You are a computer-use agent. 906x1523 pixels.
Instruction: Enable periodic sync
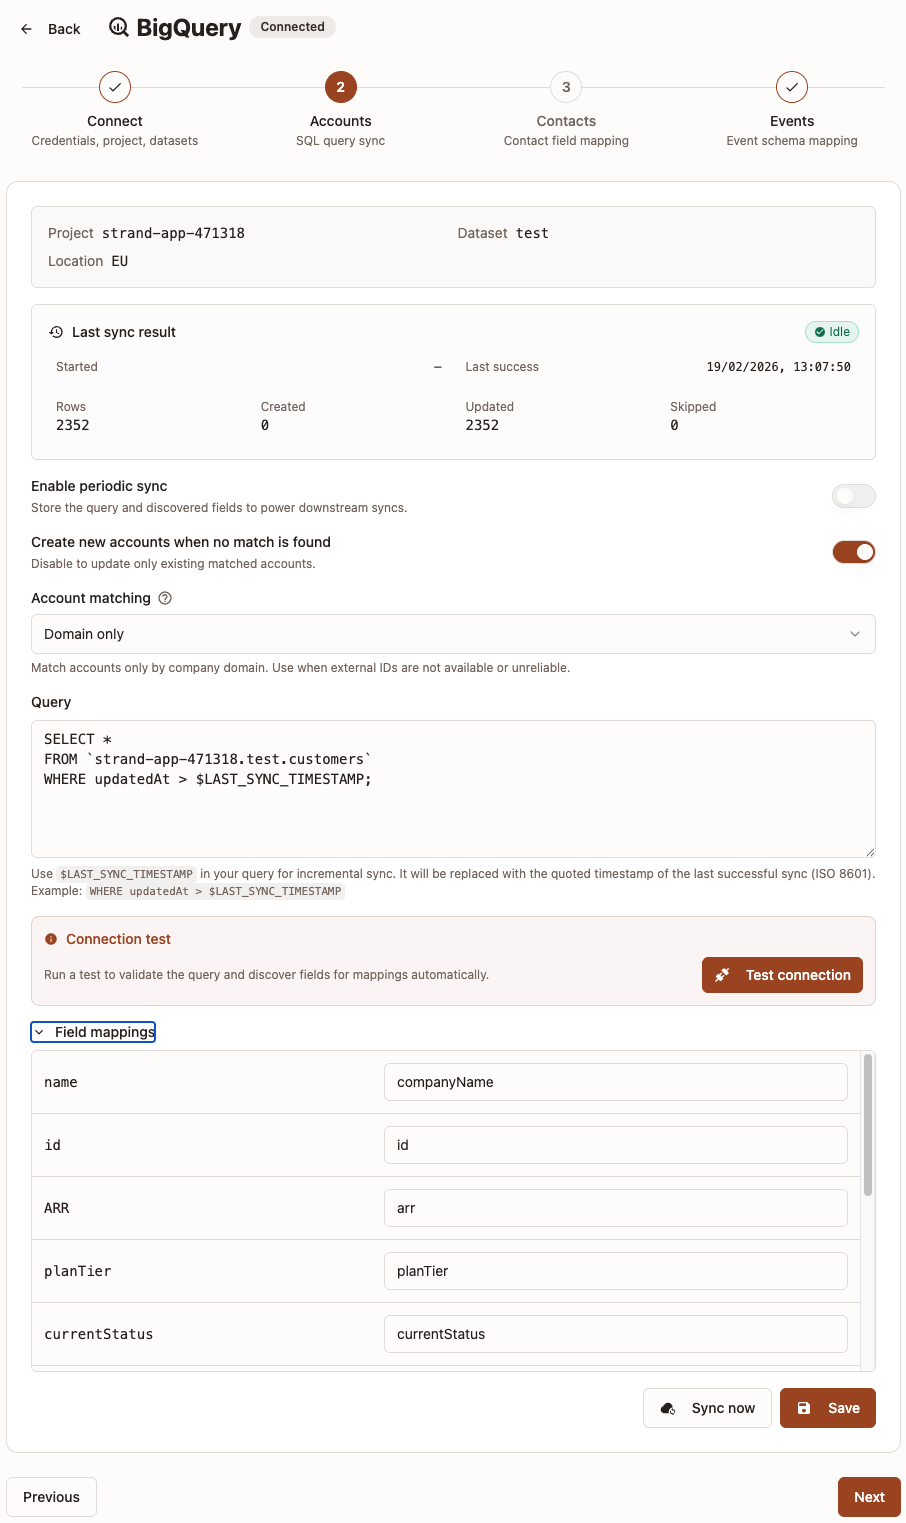853,496
